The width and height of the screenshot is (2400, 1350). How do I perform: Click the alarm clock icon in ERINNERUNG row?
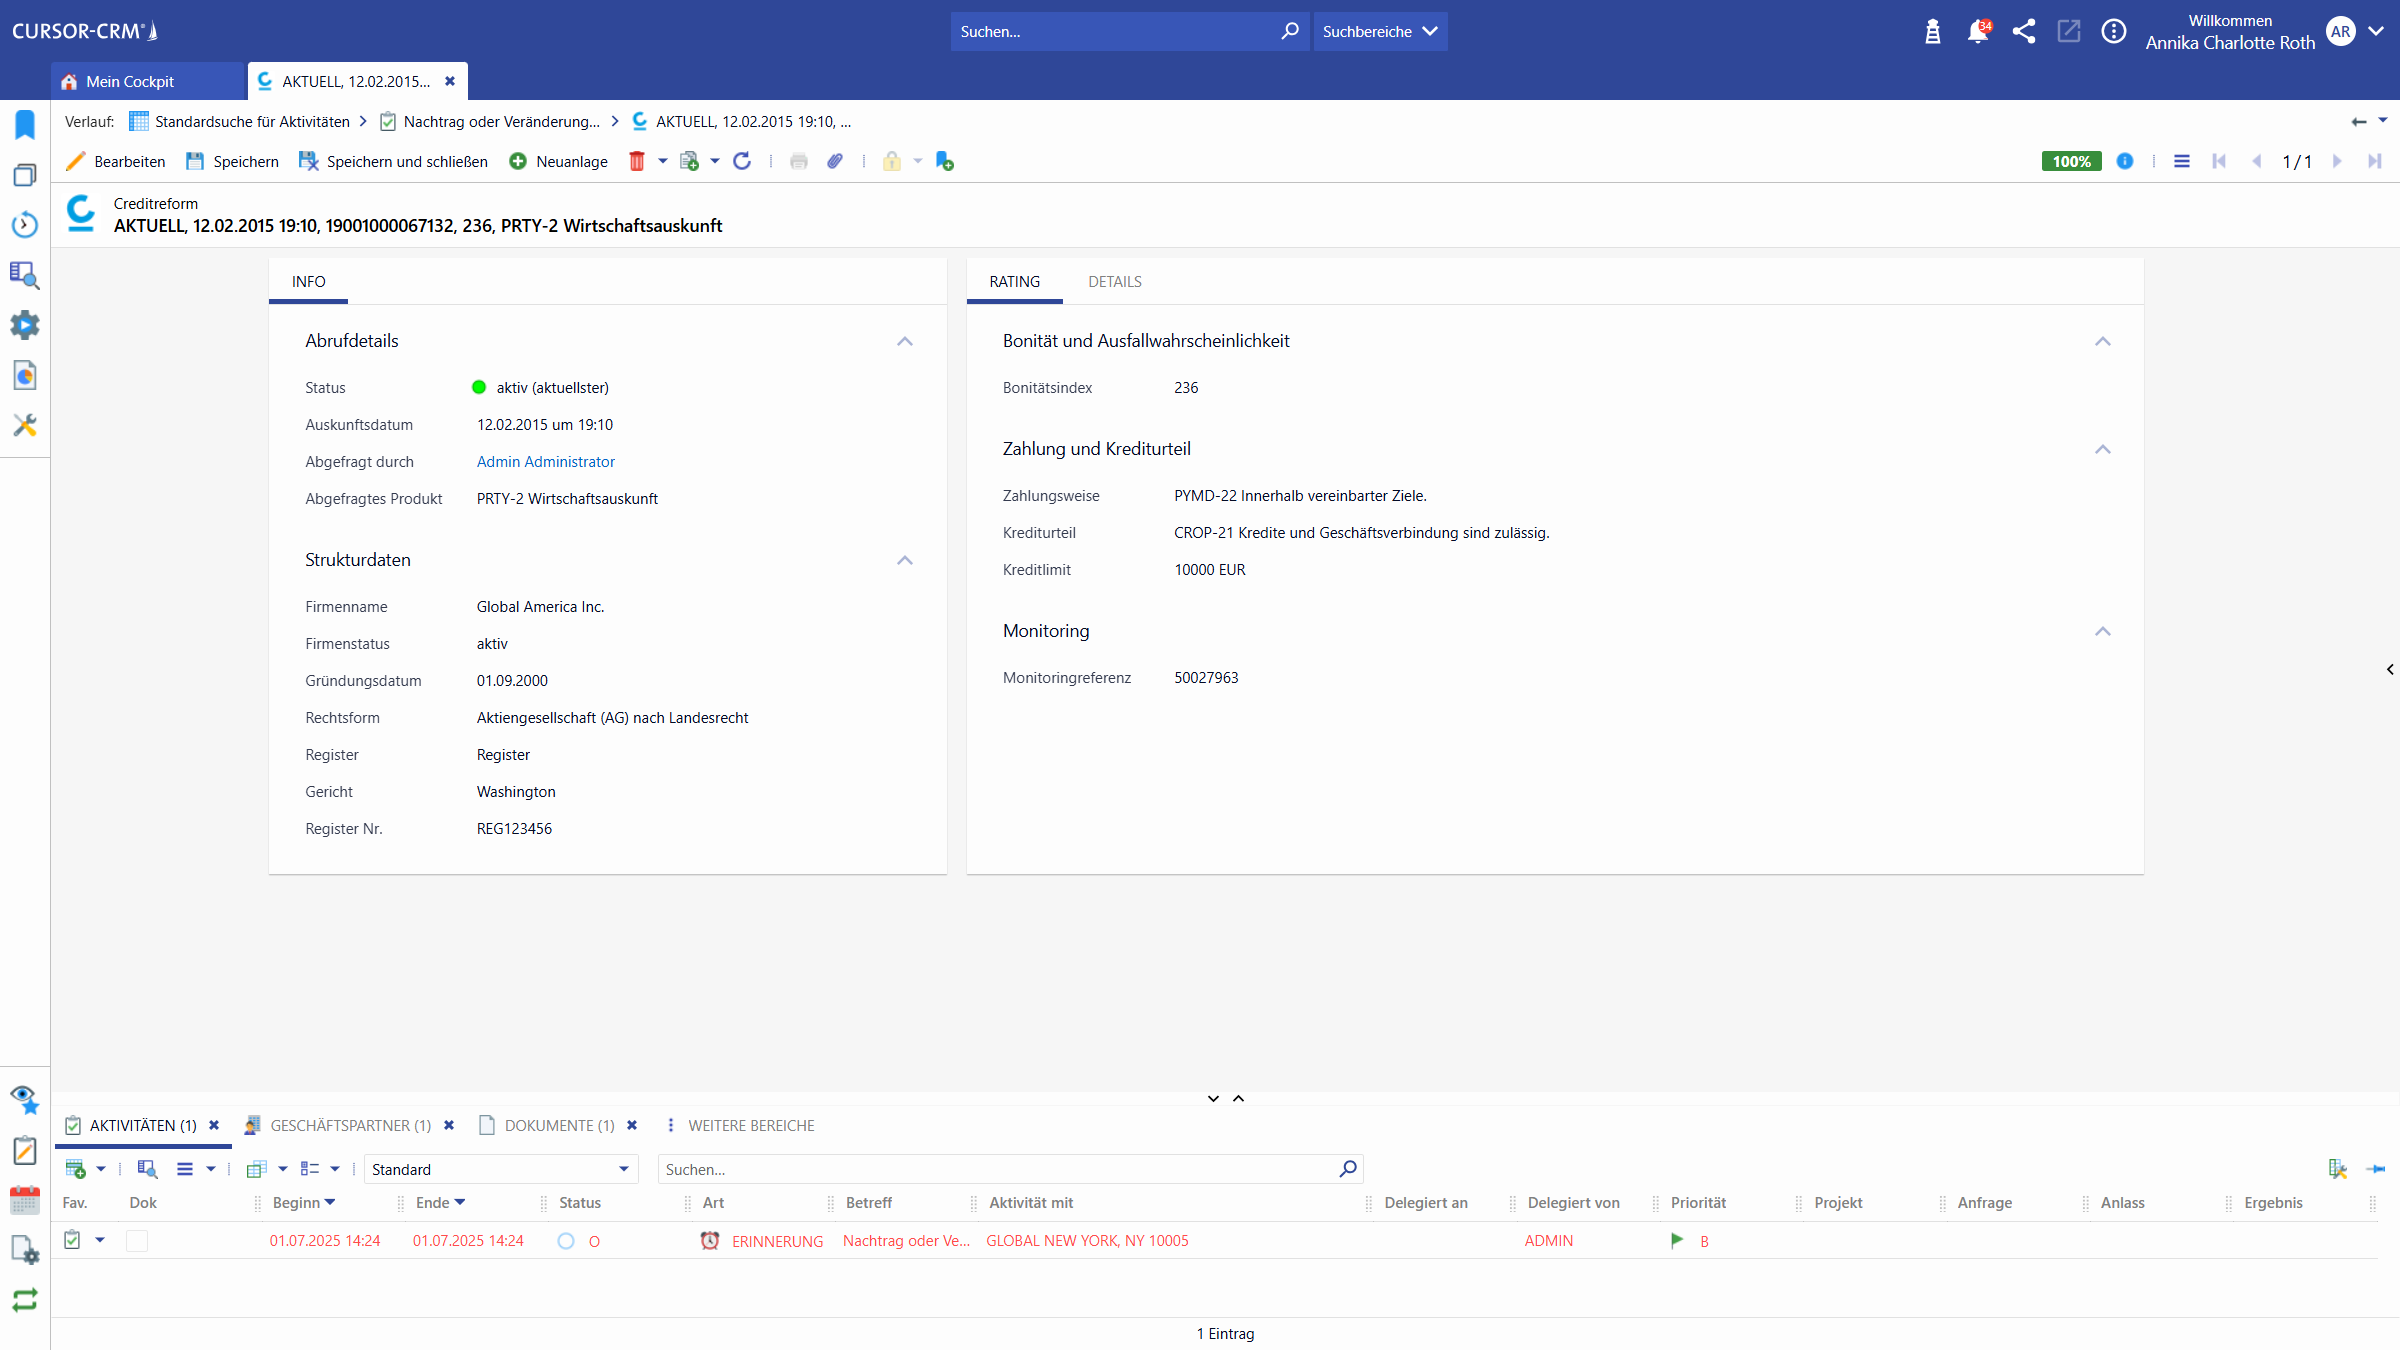click(x=710, y=1241)
